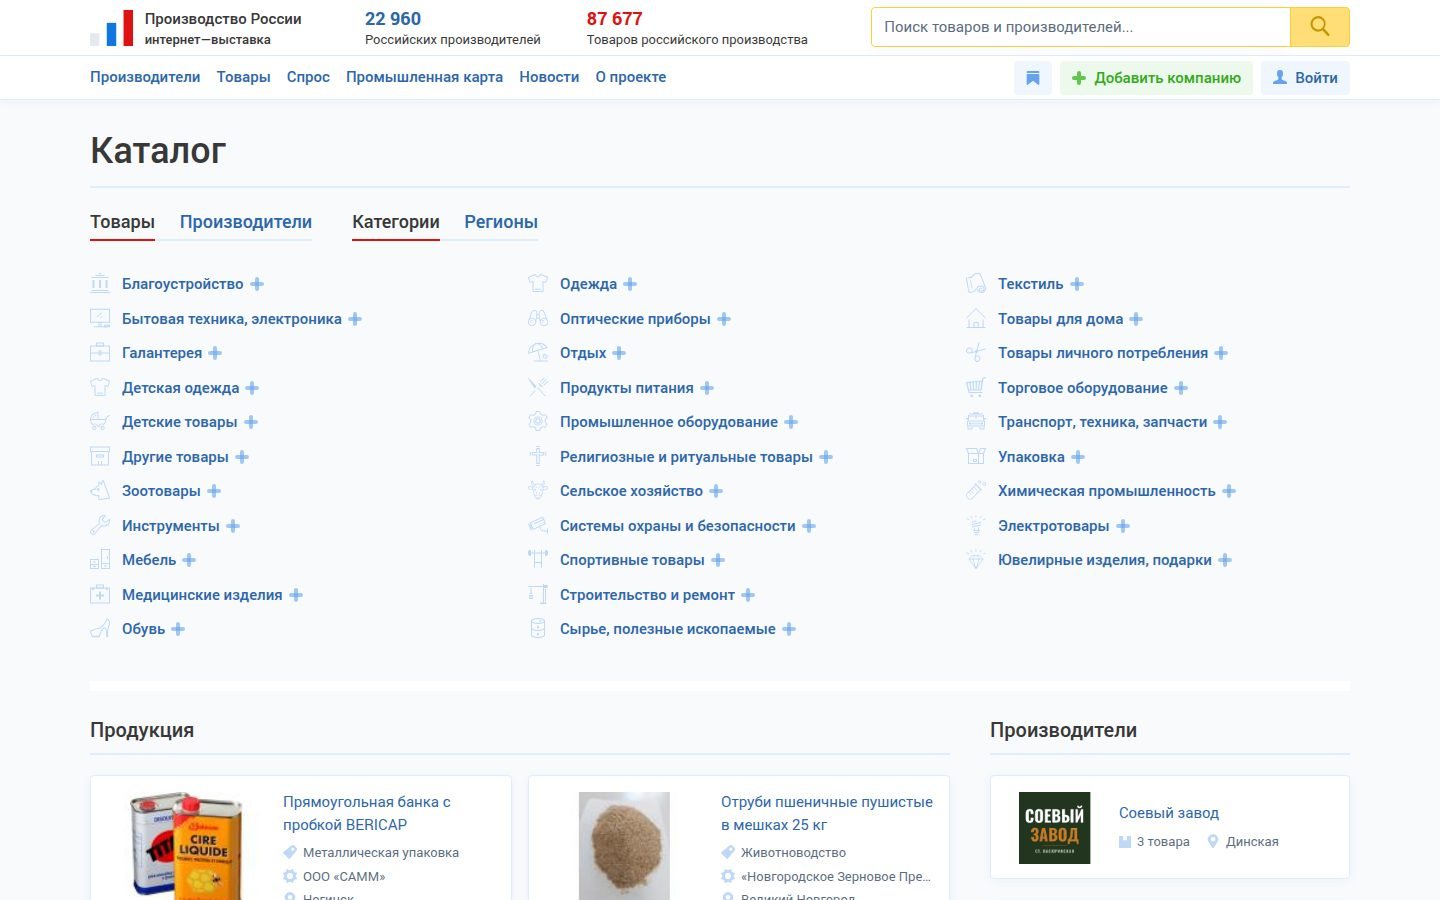The image size is (1440, 900).
Task: Click the Оптические приборы binoculars icon
Action: point(538,319)
